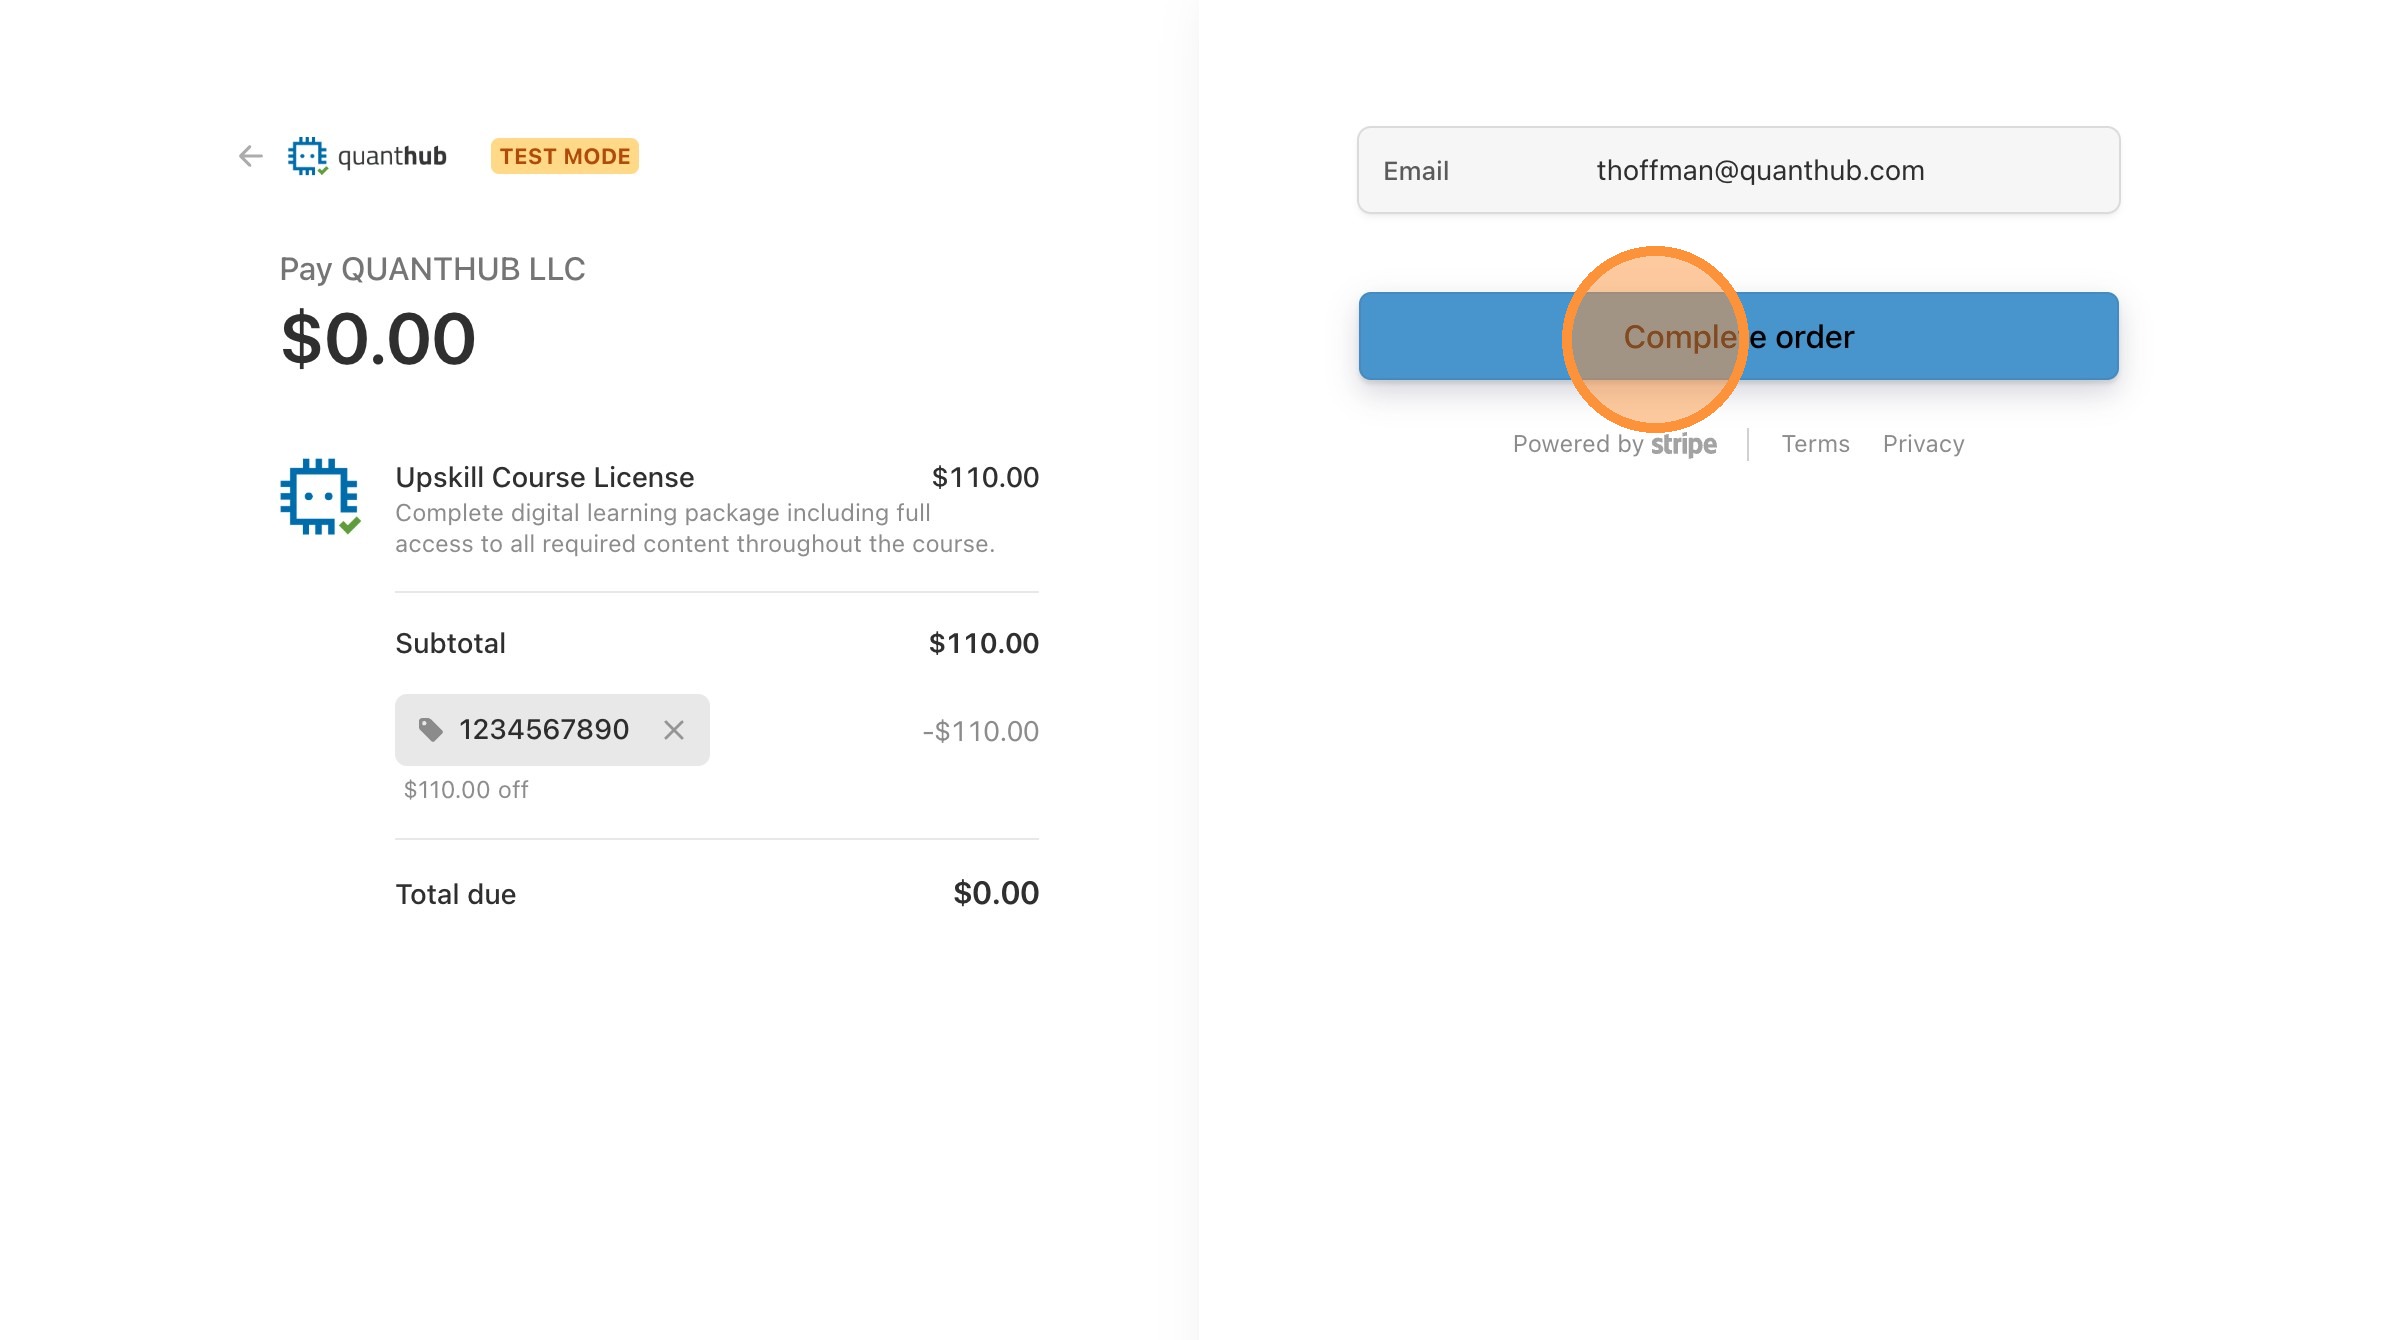2398x1340 pixels.
Task: Click the Upskill Course License title
Action: 544,477
